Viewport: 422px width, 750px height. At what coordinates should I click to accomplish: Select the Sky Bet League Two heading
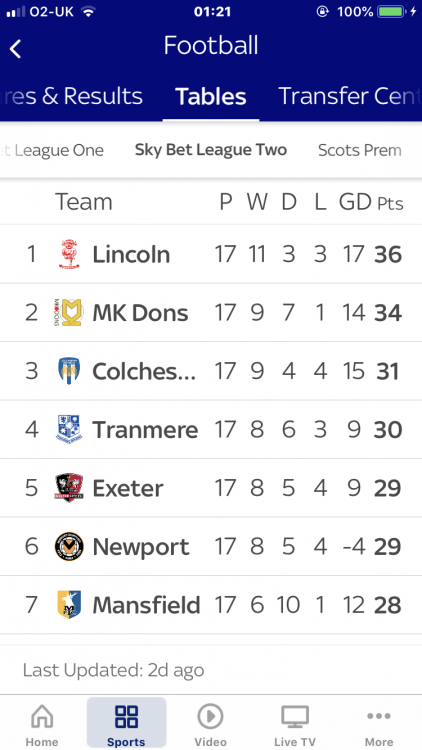click(211, 150)
